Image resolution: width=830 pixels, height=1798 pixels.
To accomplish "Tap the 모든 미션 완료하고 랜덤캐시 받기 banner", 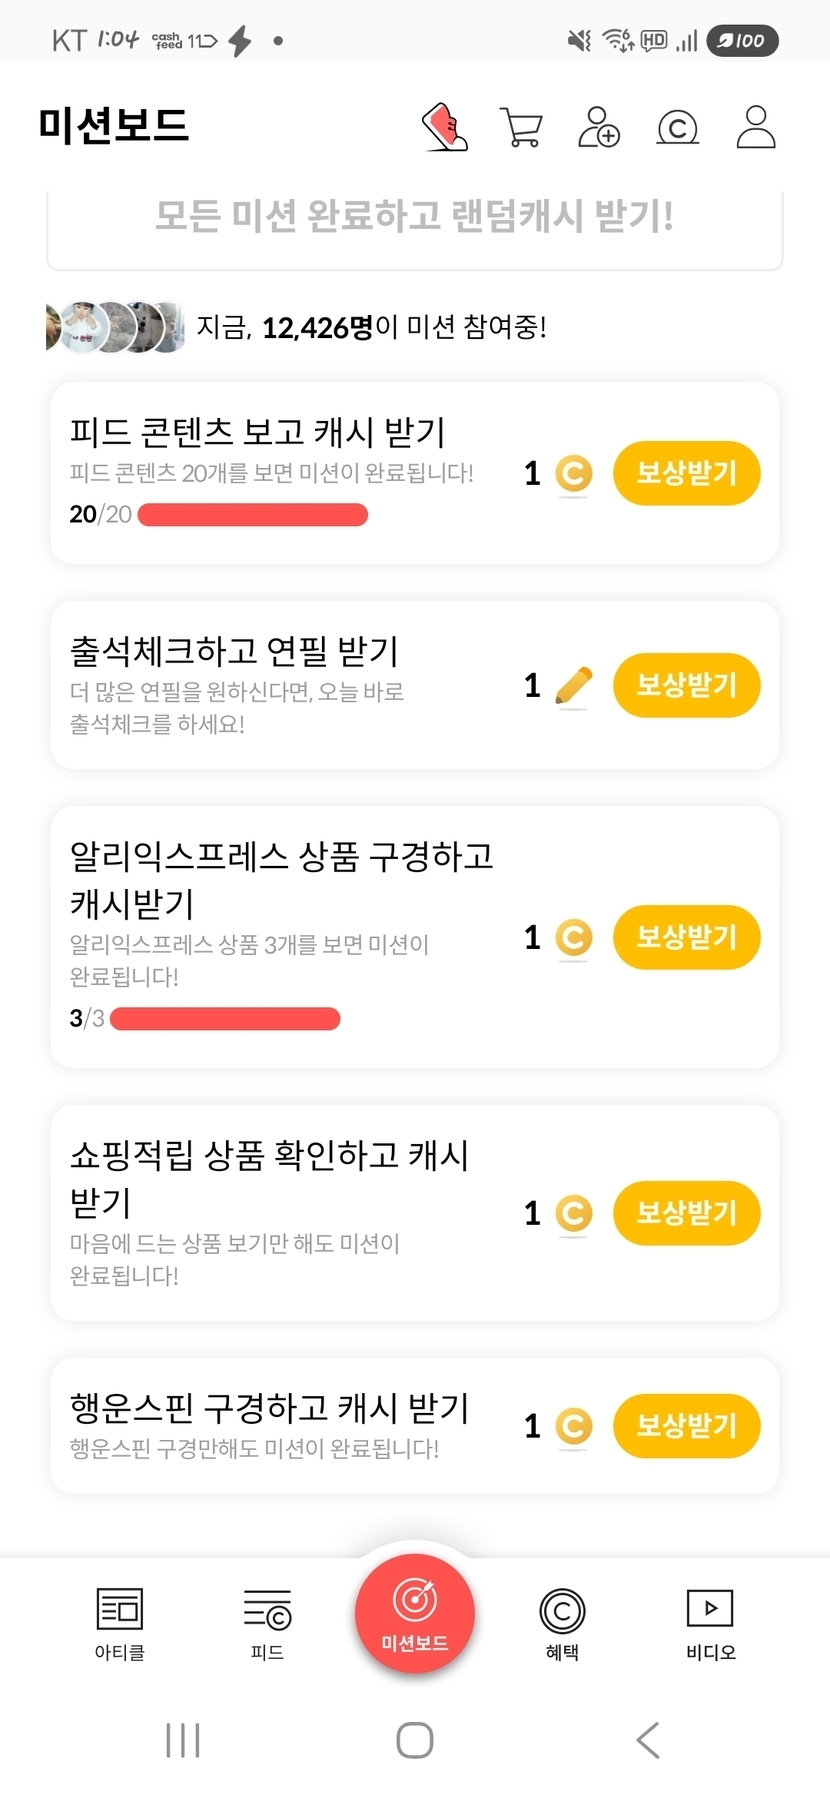I will click(x=415, y=217).
